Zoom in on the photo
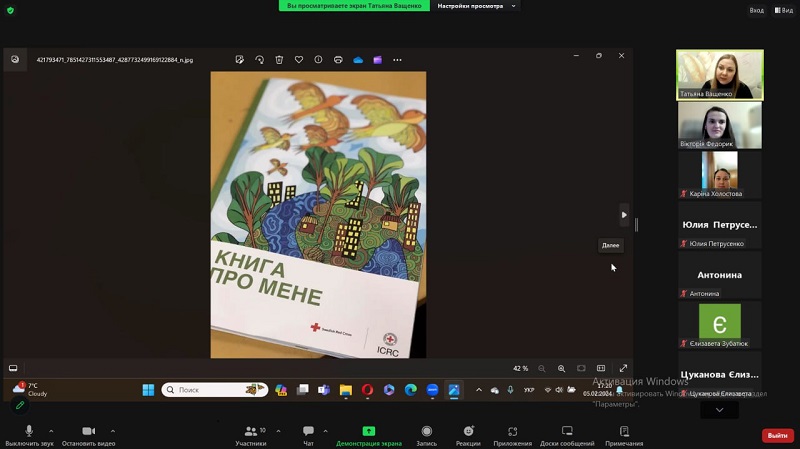The width and height of the screenshot is (800, 449). pyautogui.click(x=561, y=368)
